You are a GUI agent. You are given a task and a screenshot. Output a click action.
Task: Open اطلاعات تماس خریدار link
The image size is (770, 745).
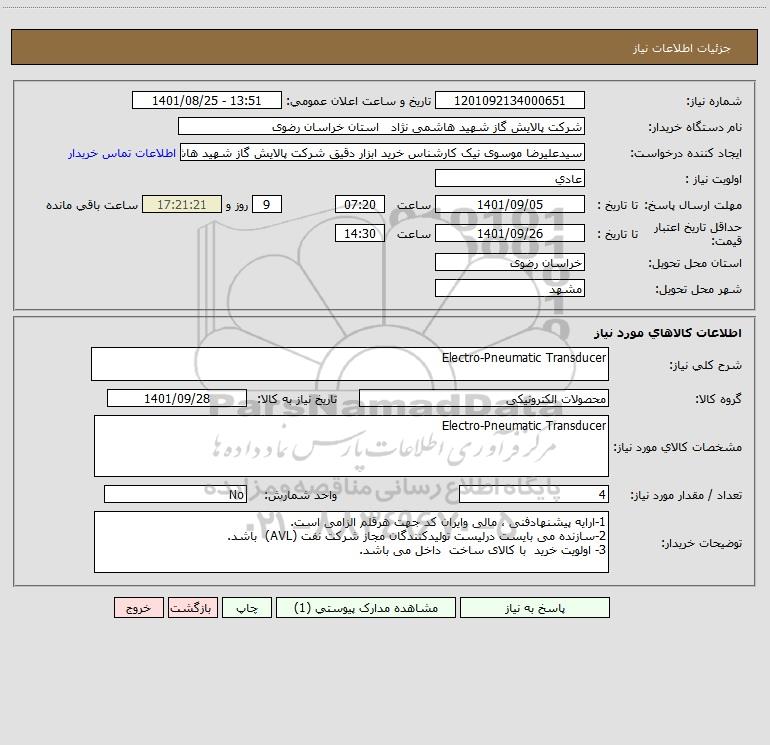click(122, 153)
